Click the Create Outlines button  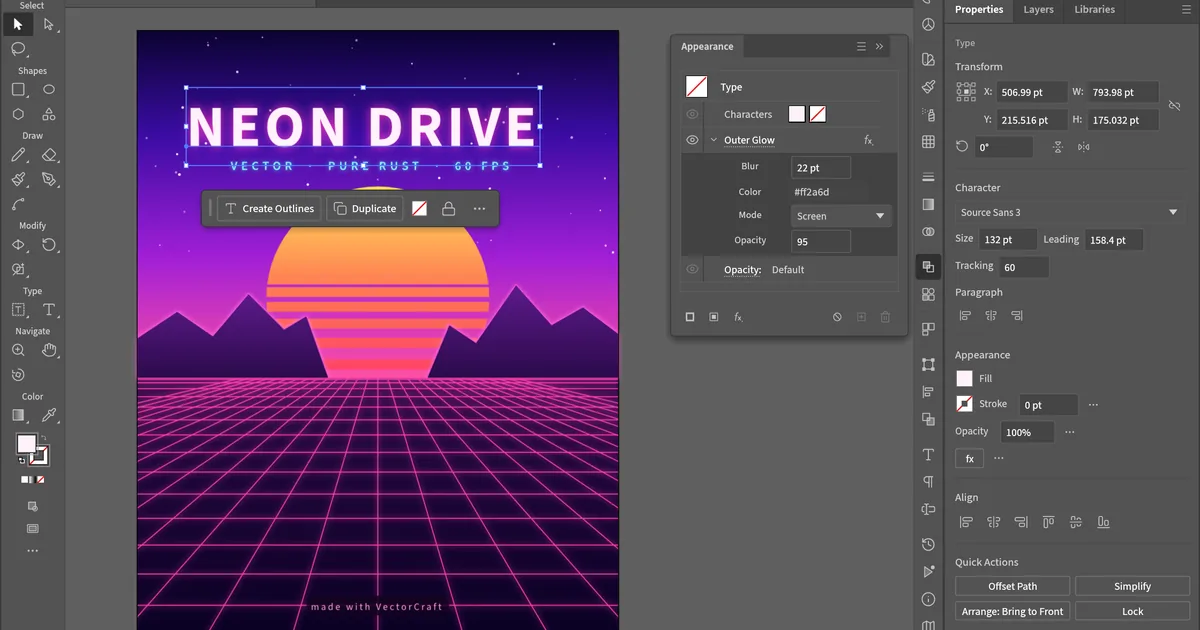click(x=269, y=209)
